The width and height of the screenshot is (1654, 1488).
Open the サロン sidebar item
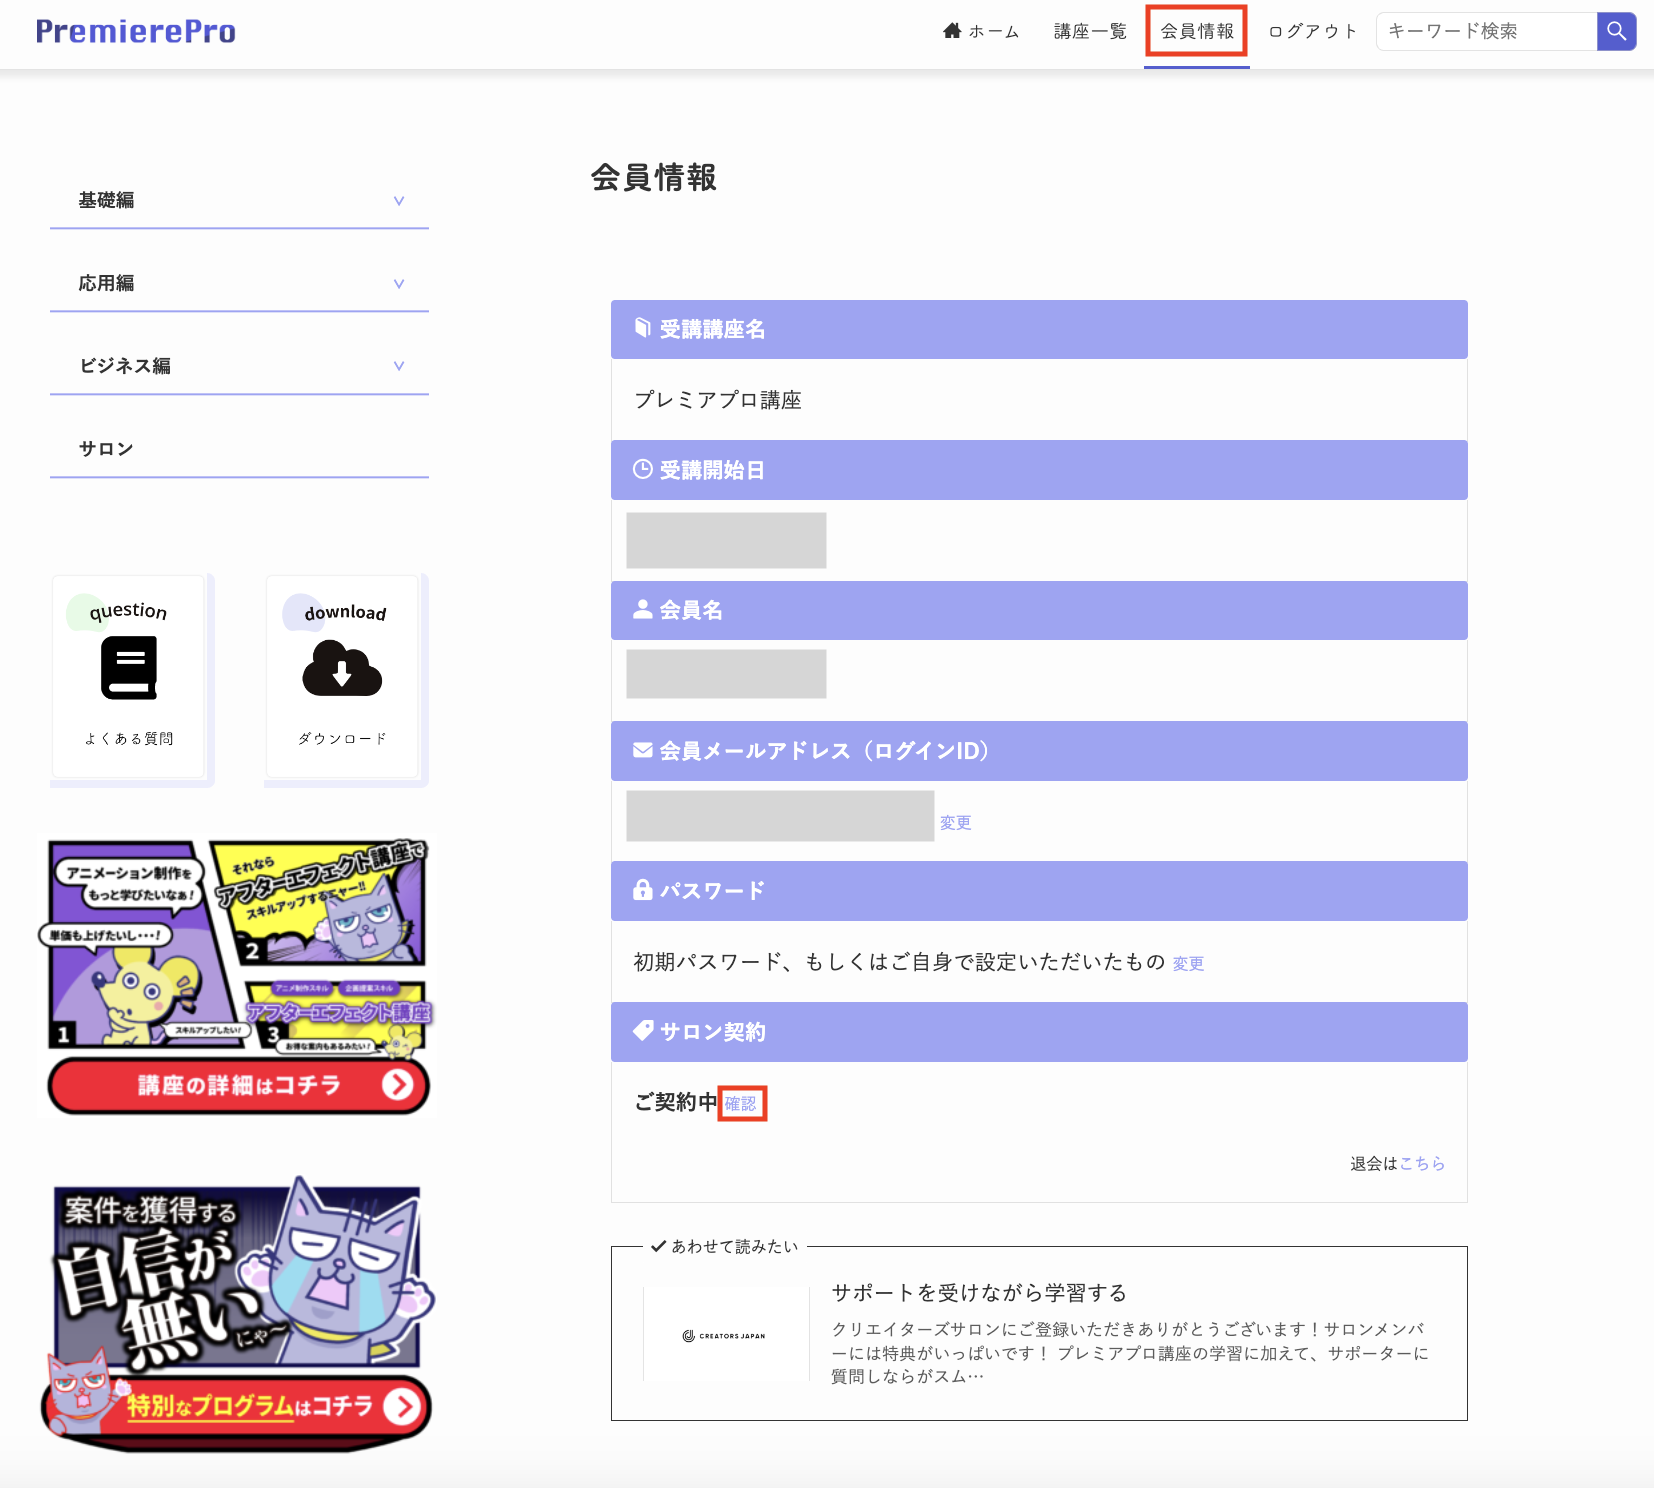pyautogui.click(x=107, y=449)
